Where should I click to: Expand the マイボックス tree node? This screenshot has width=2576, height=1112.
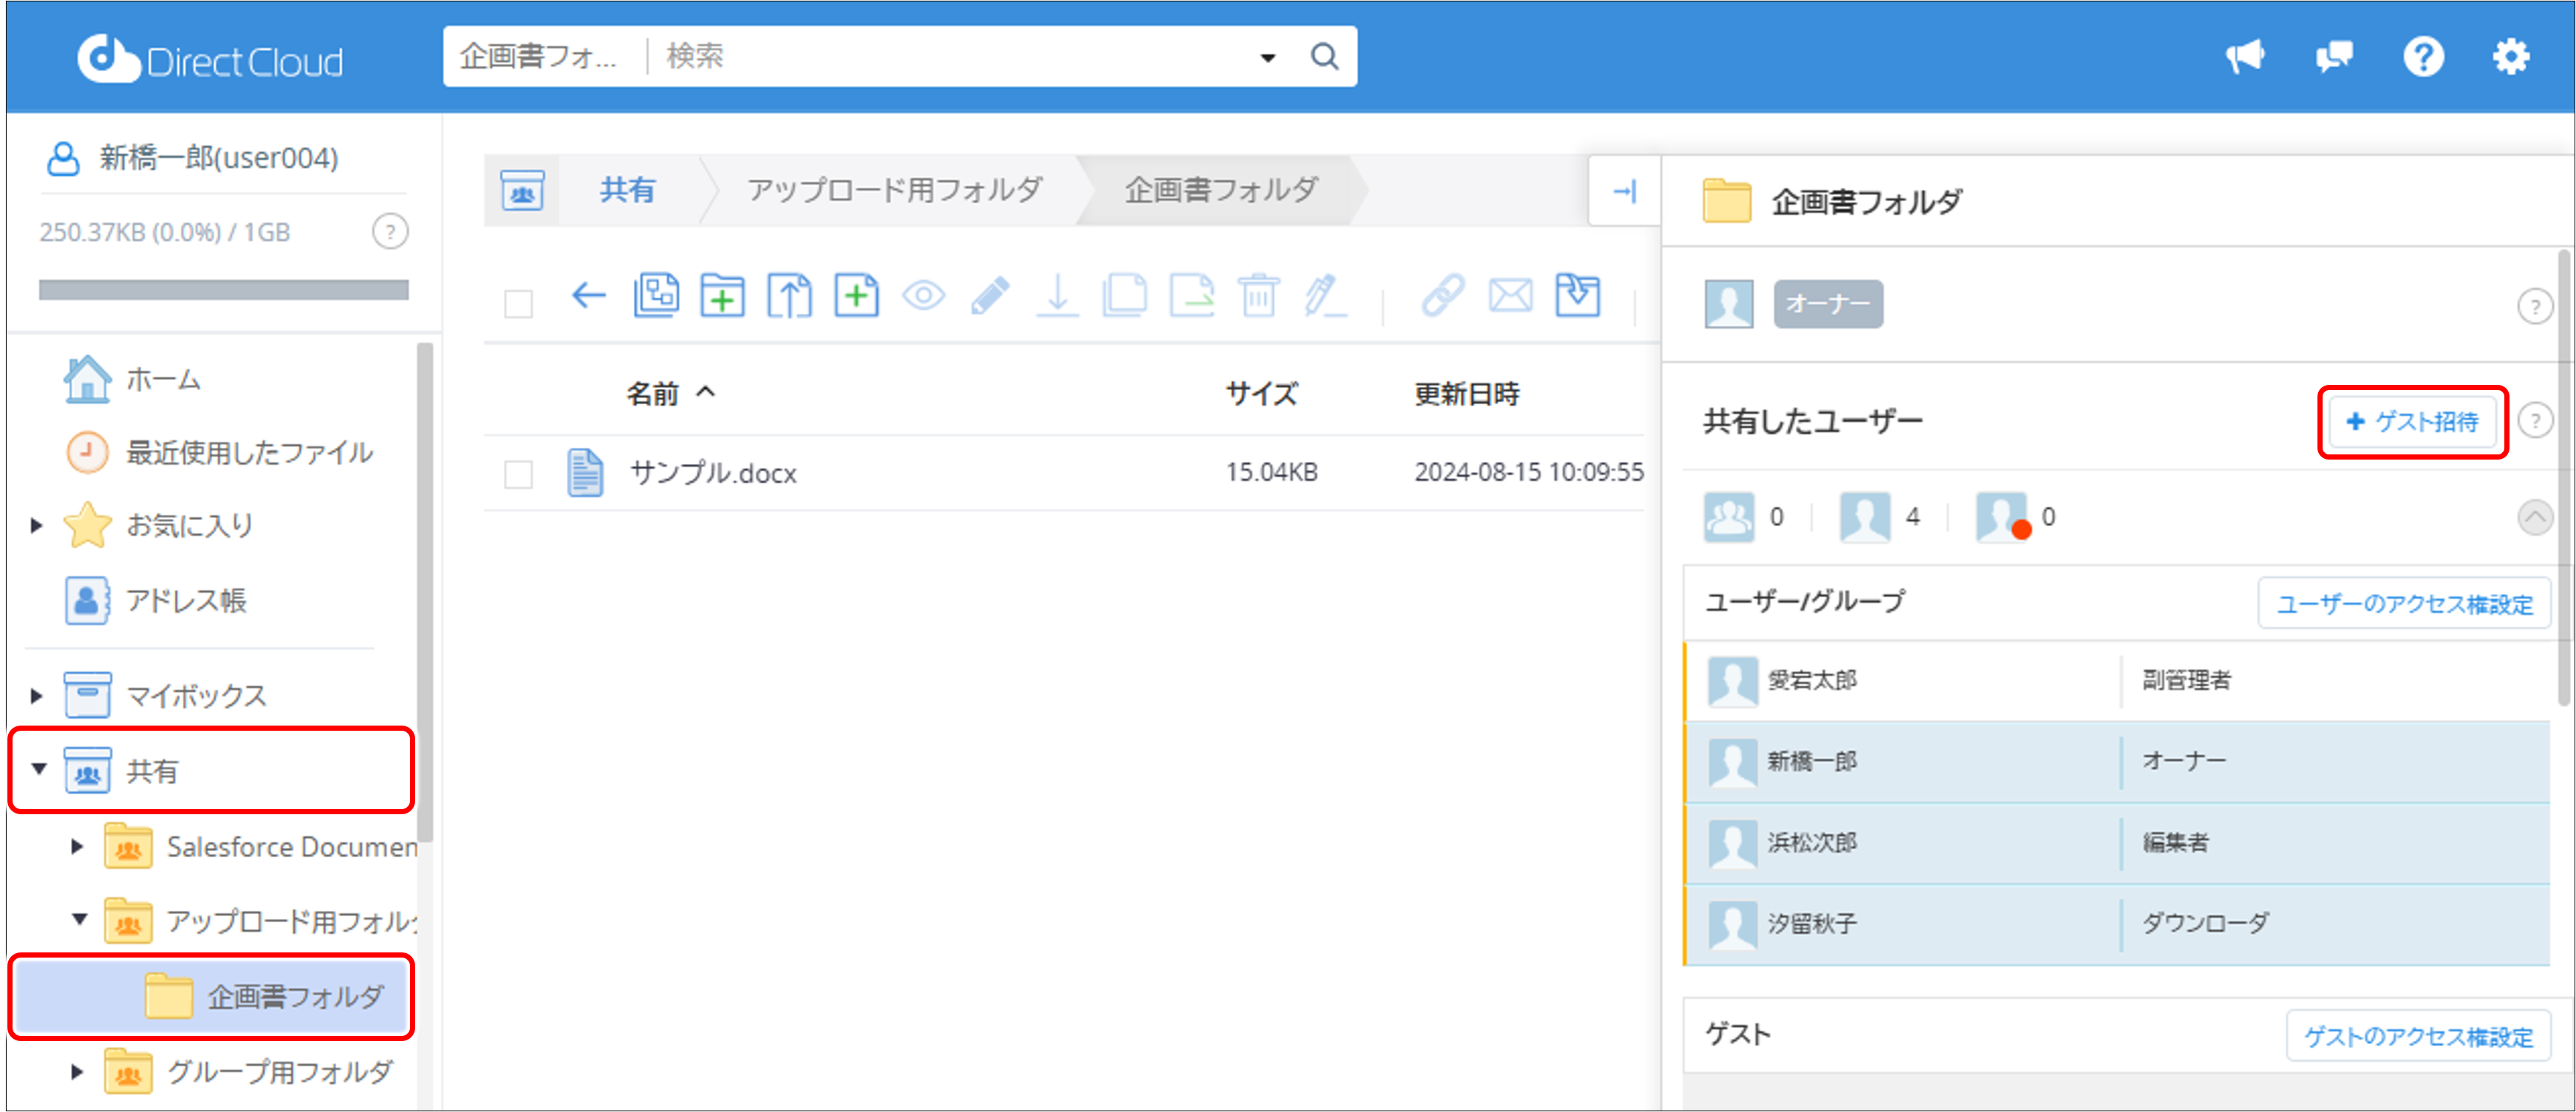pos(37,696)
